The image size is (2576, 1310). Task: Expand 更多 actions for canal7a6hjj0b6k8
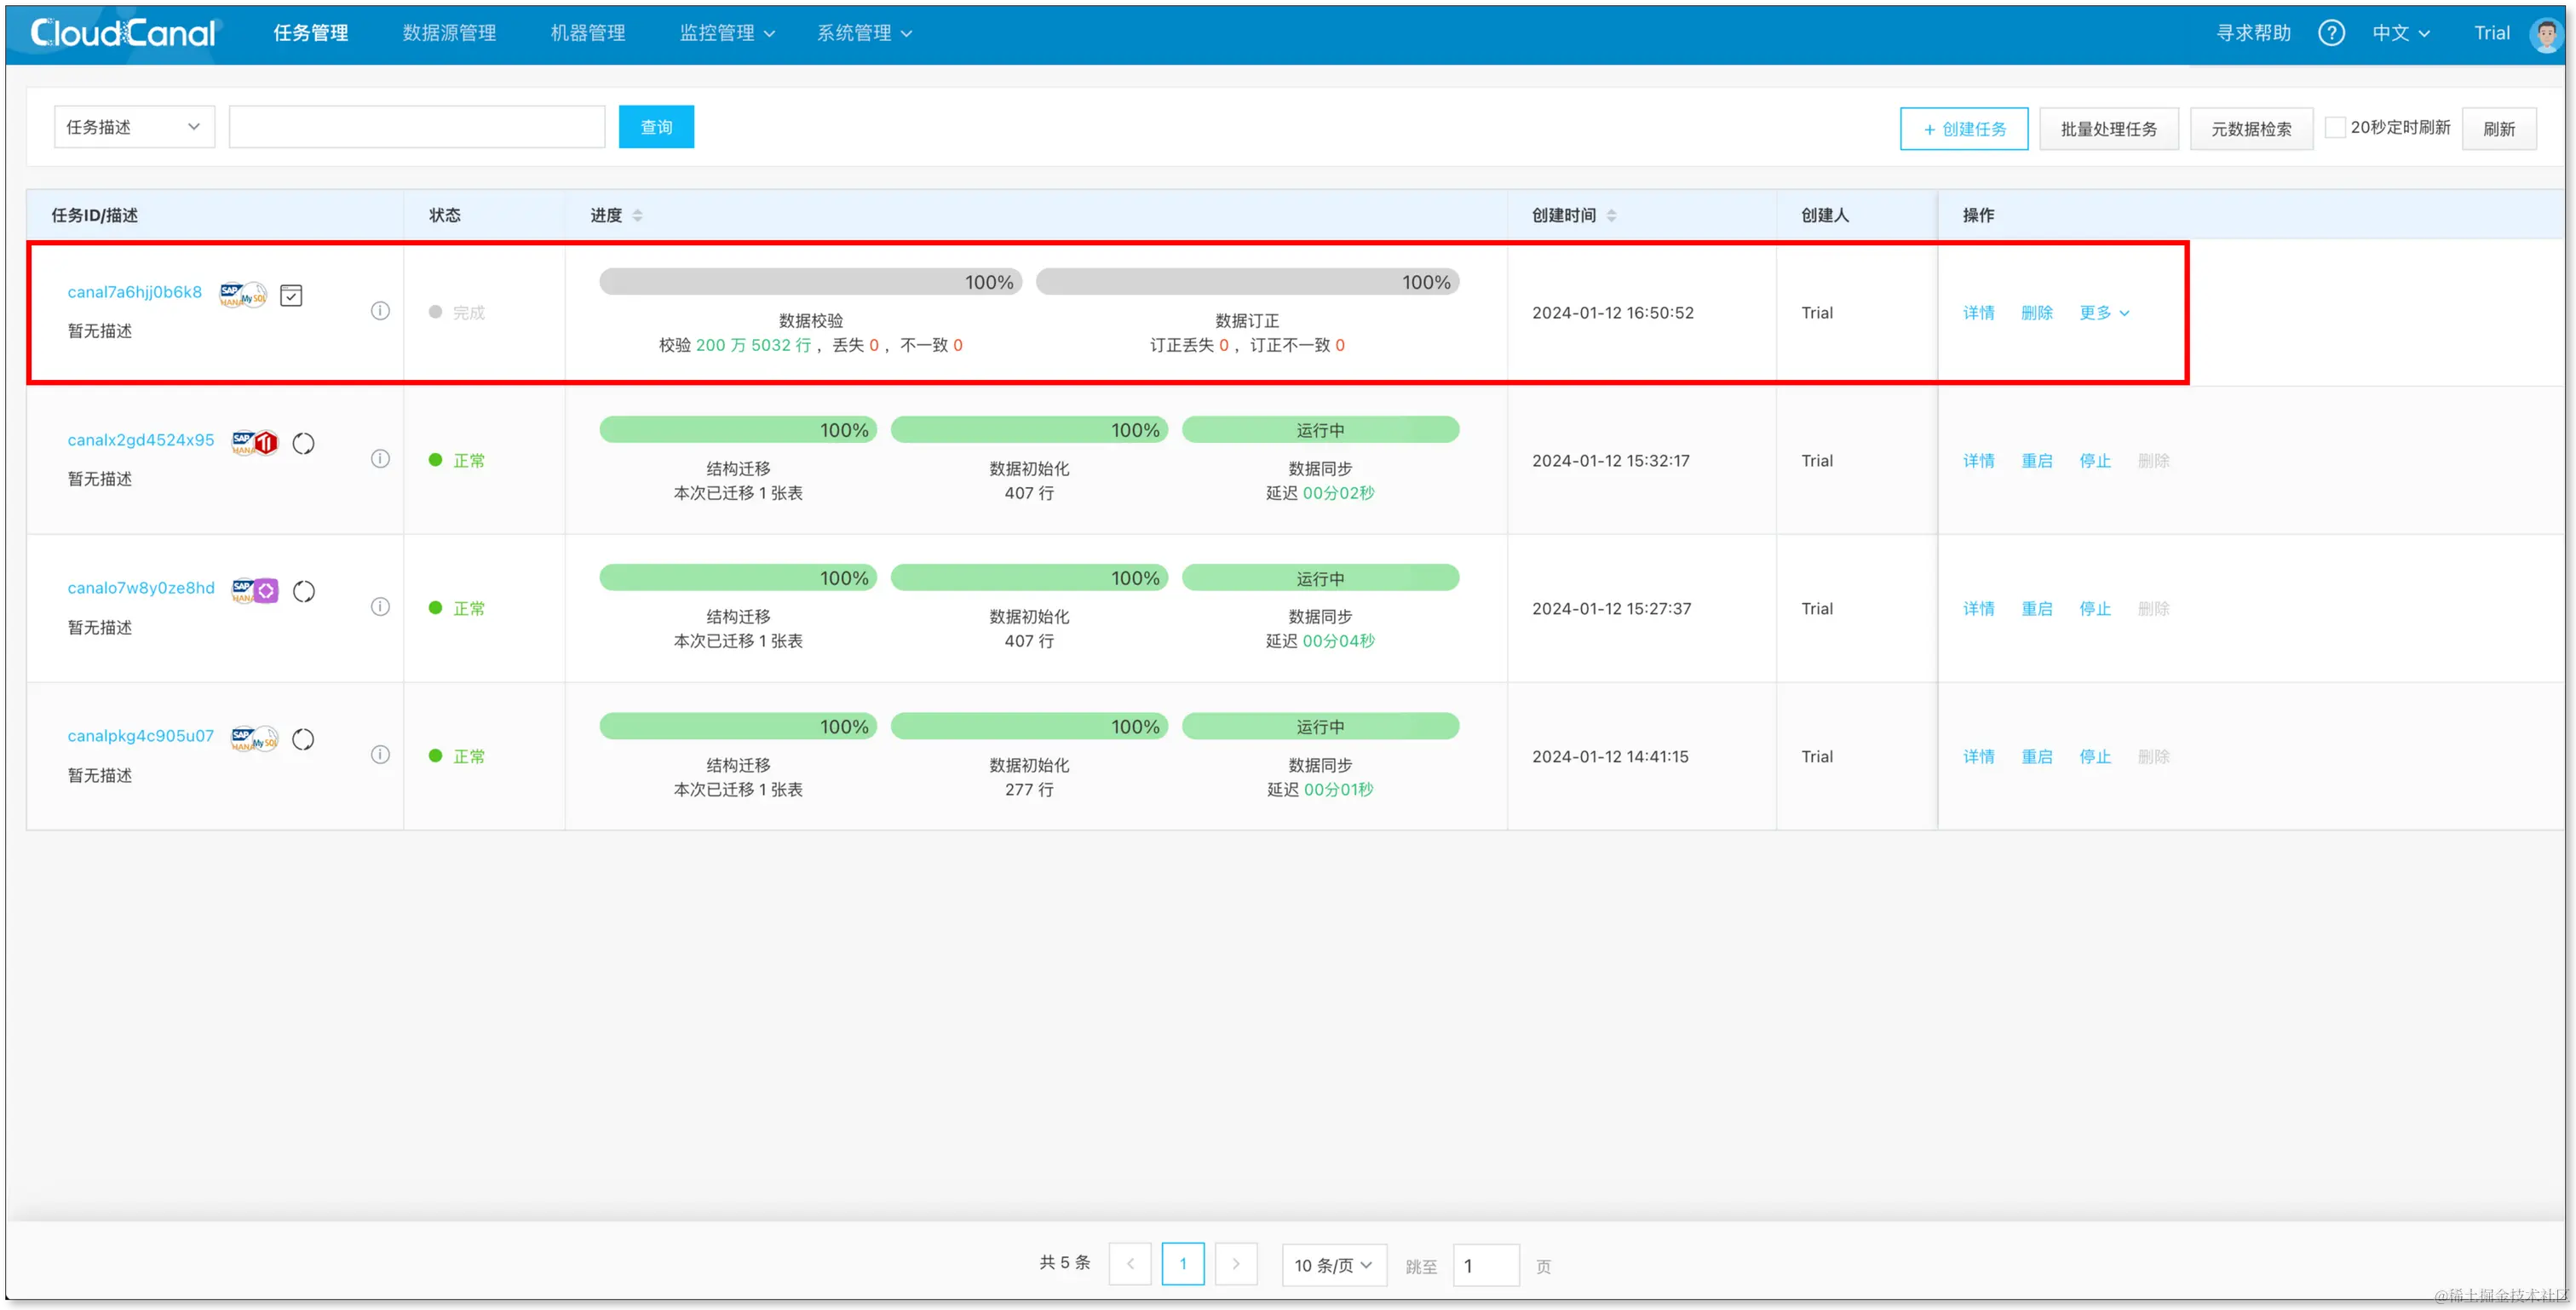(x=2104, y=312)
